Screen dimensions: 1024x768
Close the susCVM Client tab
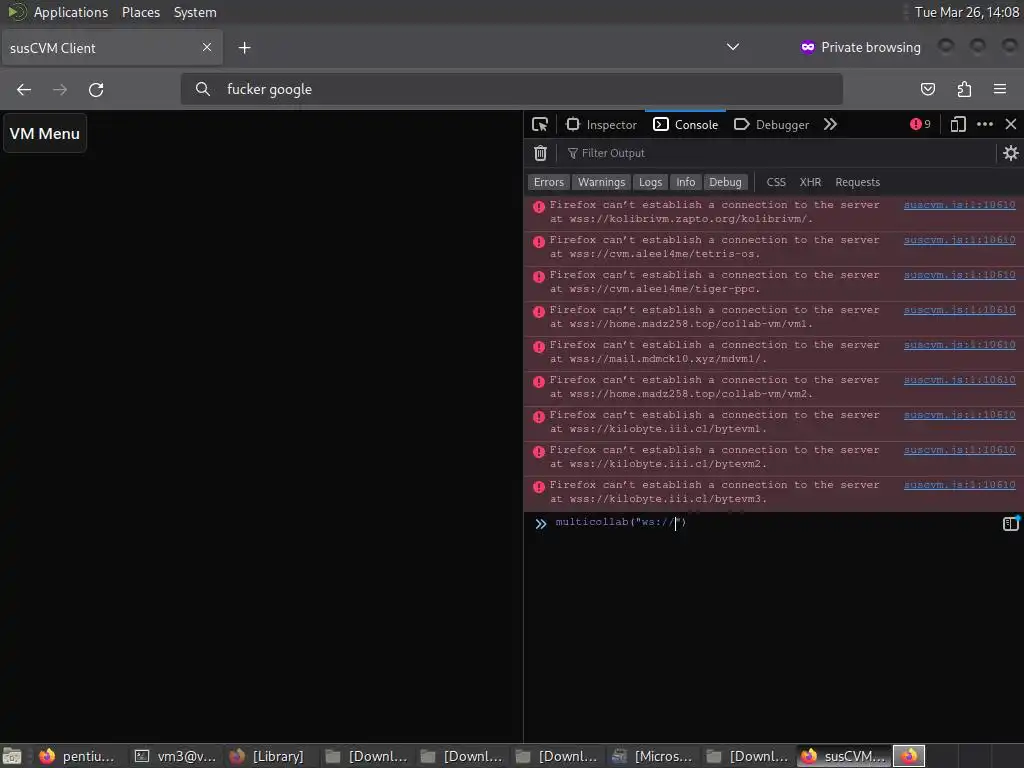click(x=206, y=47)
